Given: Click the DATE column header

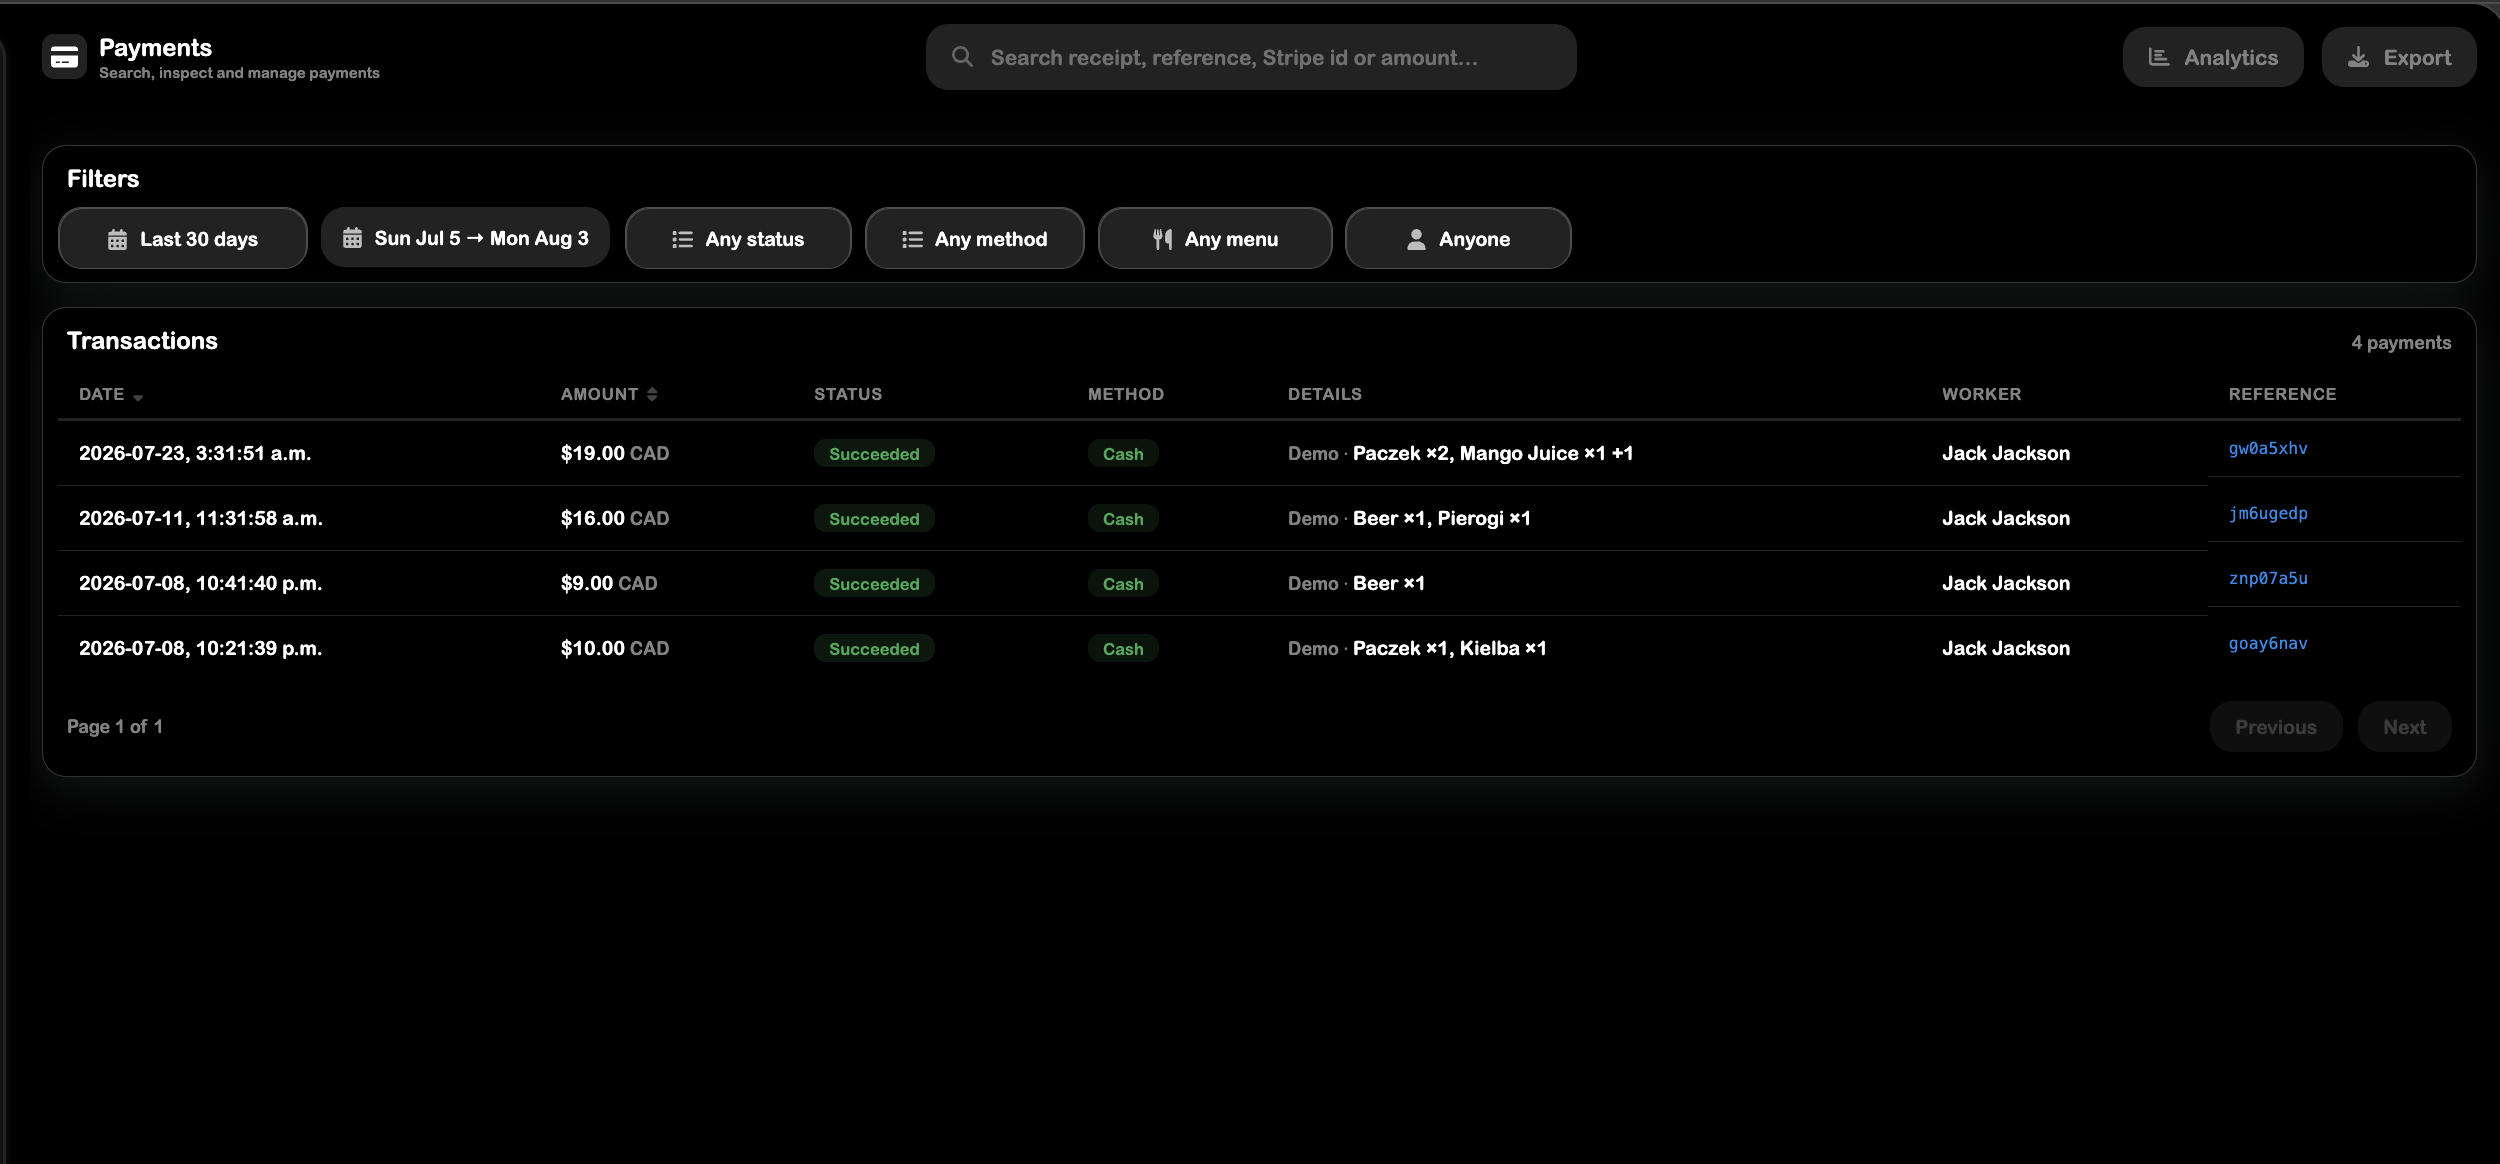Looking at the screenshot, I should [x=102, y=394].
